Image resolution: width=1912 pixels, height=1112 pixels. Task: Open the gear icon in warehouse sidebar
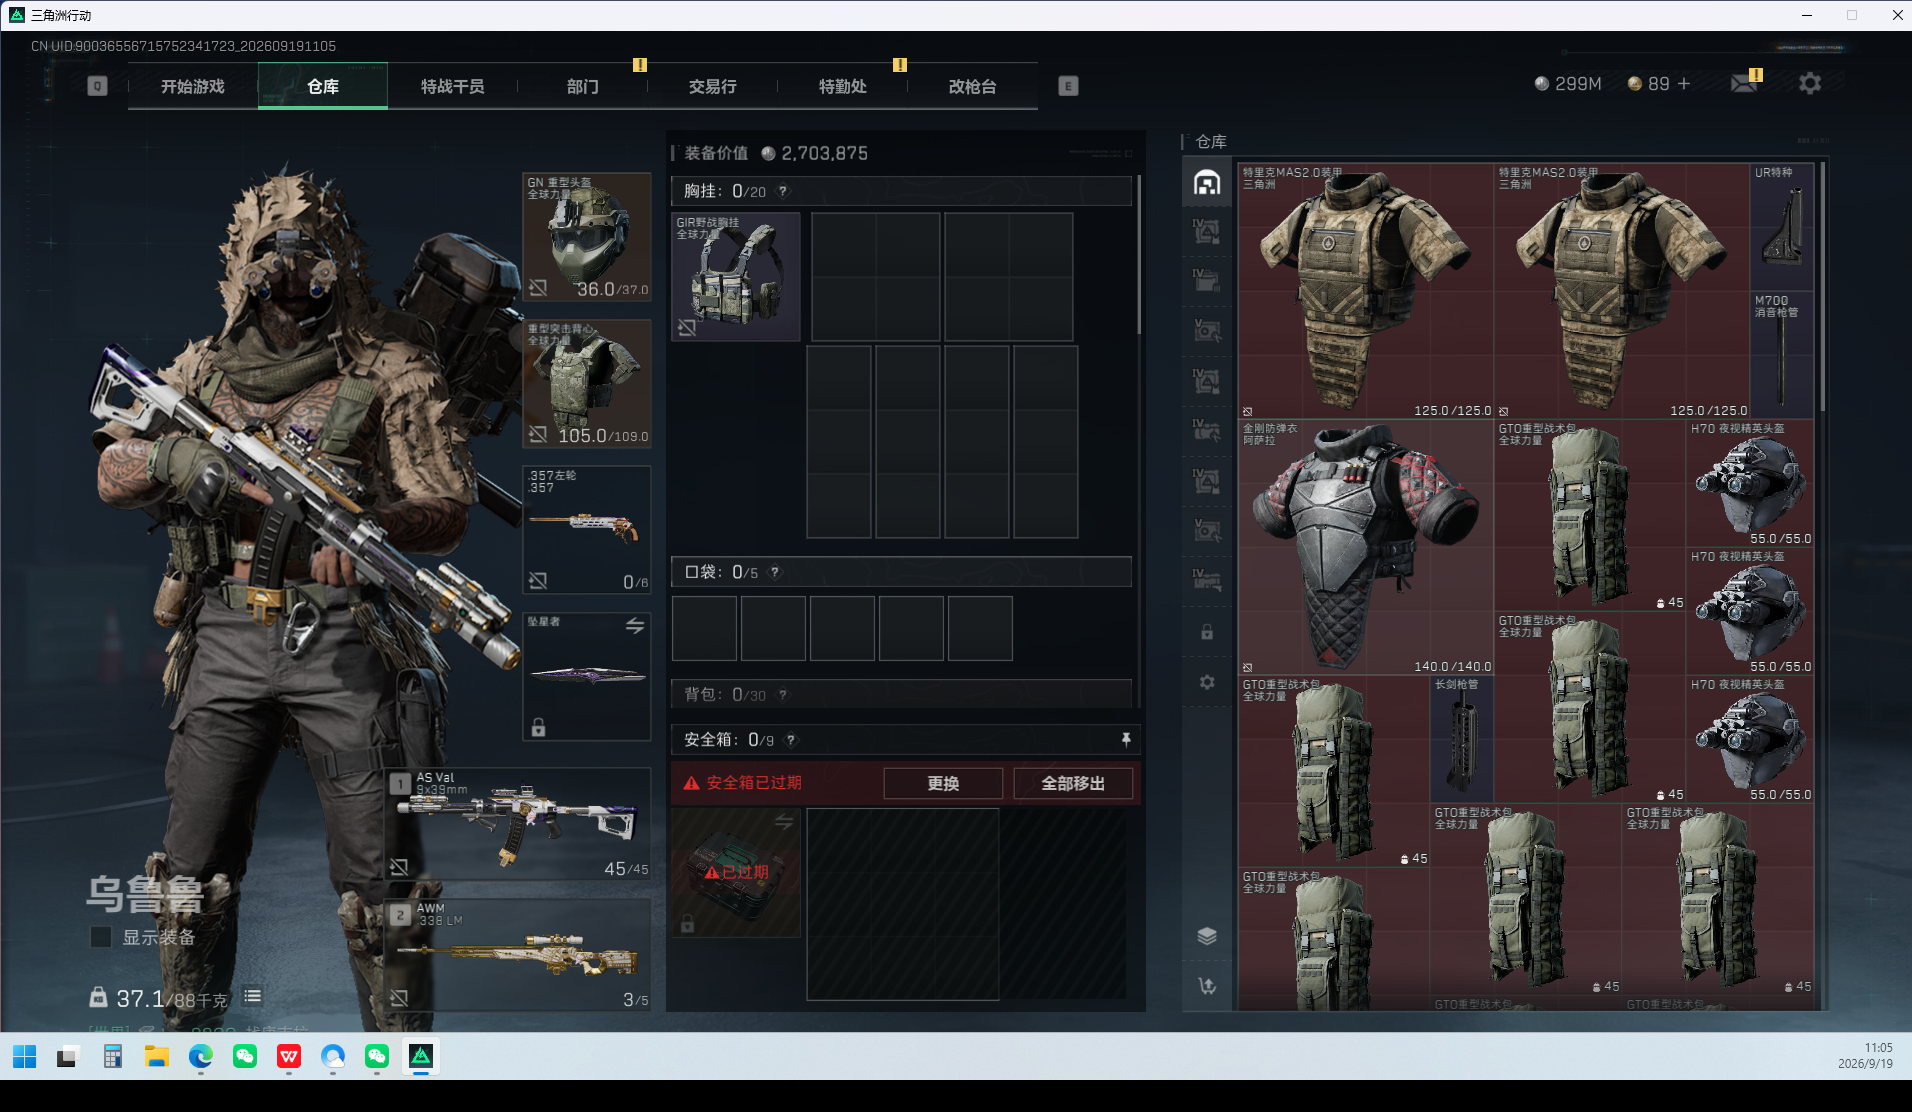(1207, 682)
